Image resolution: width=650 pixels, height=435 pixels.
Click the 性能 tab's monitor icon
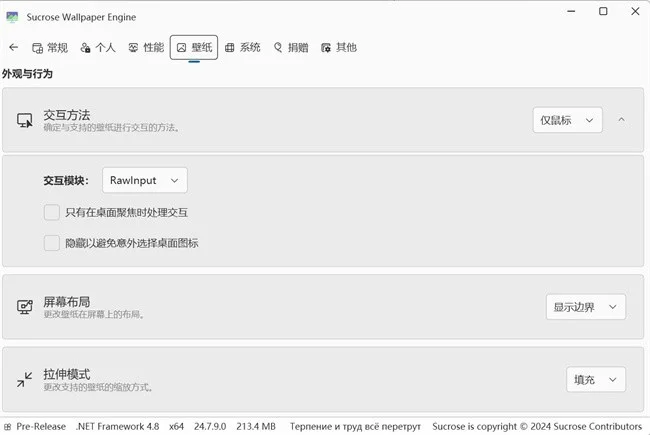point(133,48)
